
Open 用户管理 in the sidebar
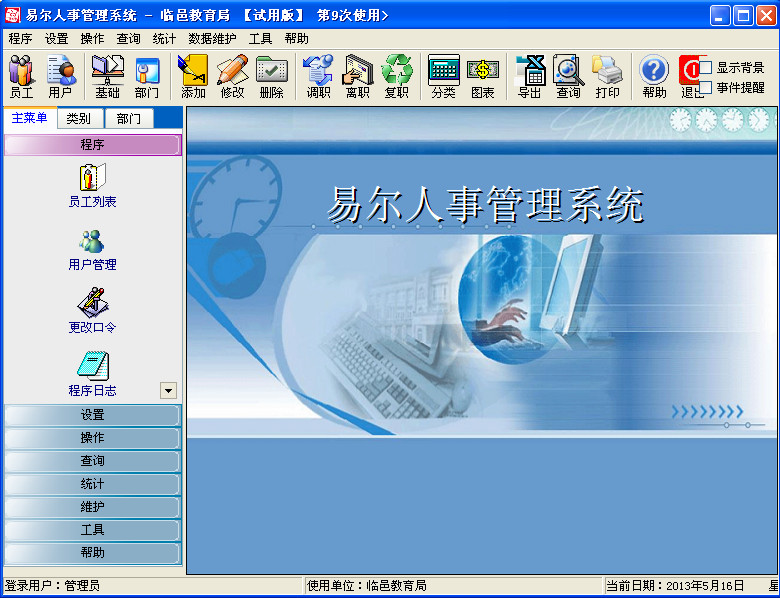tap(93, 250)
